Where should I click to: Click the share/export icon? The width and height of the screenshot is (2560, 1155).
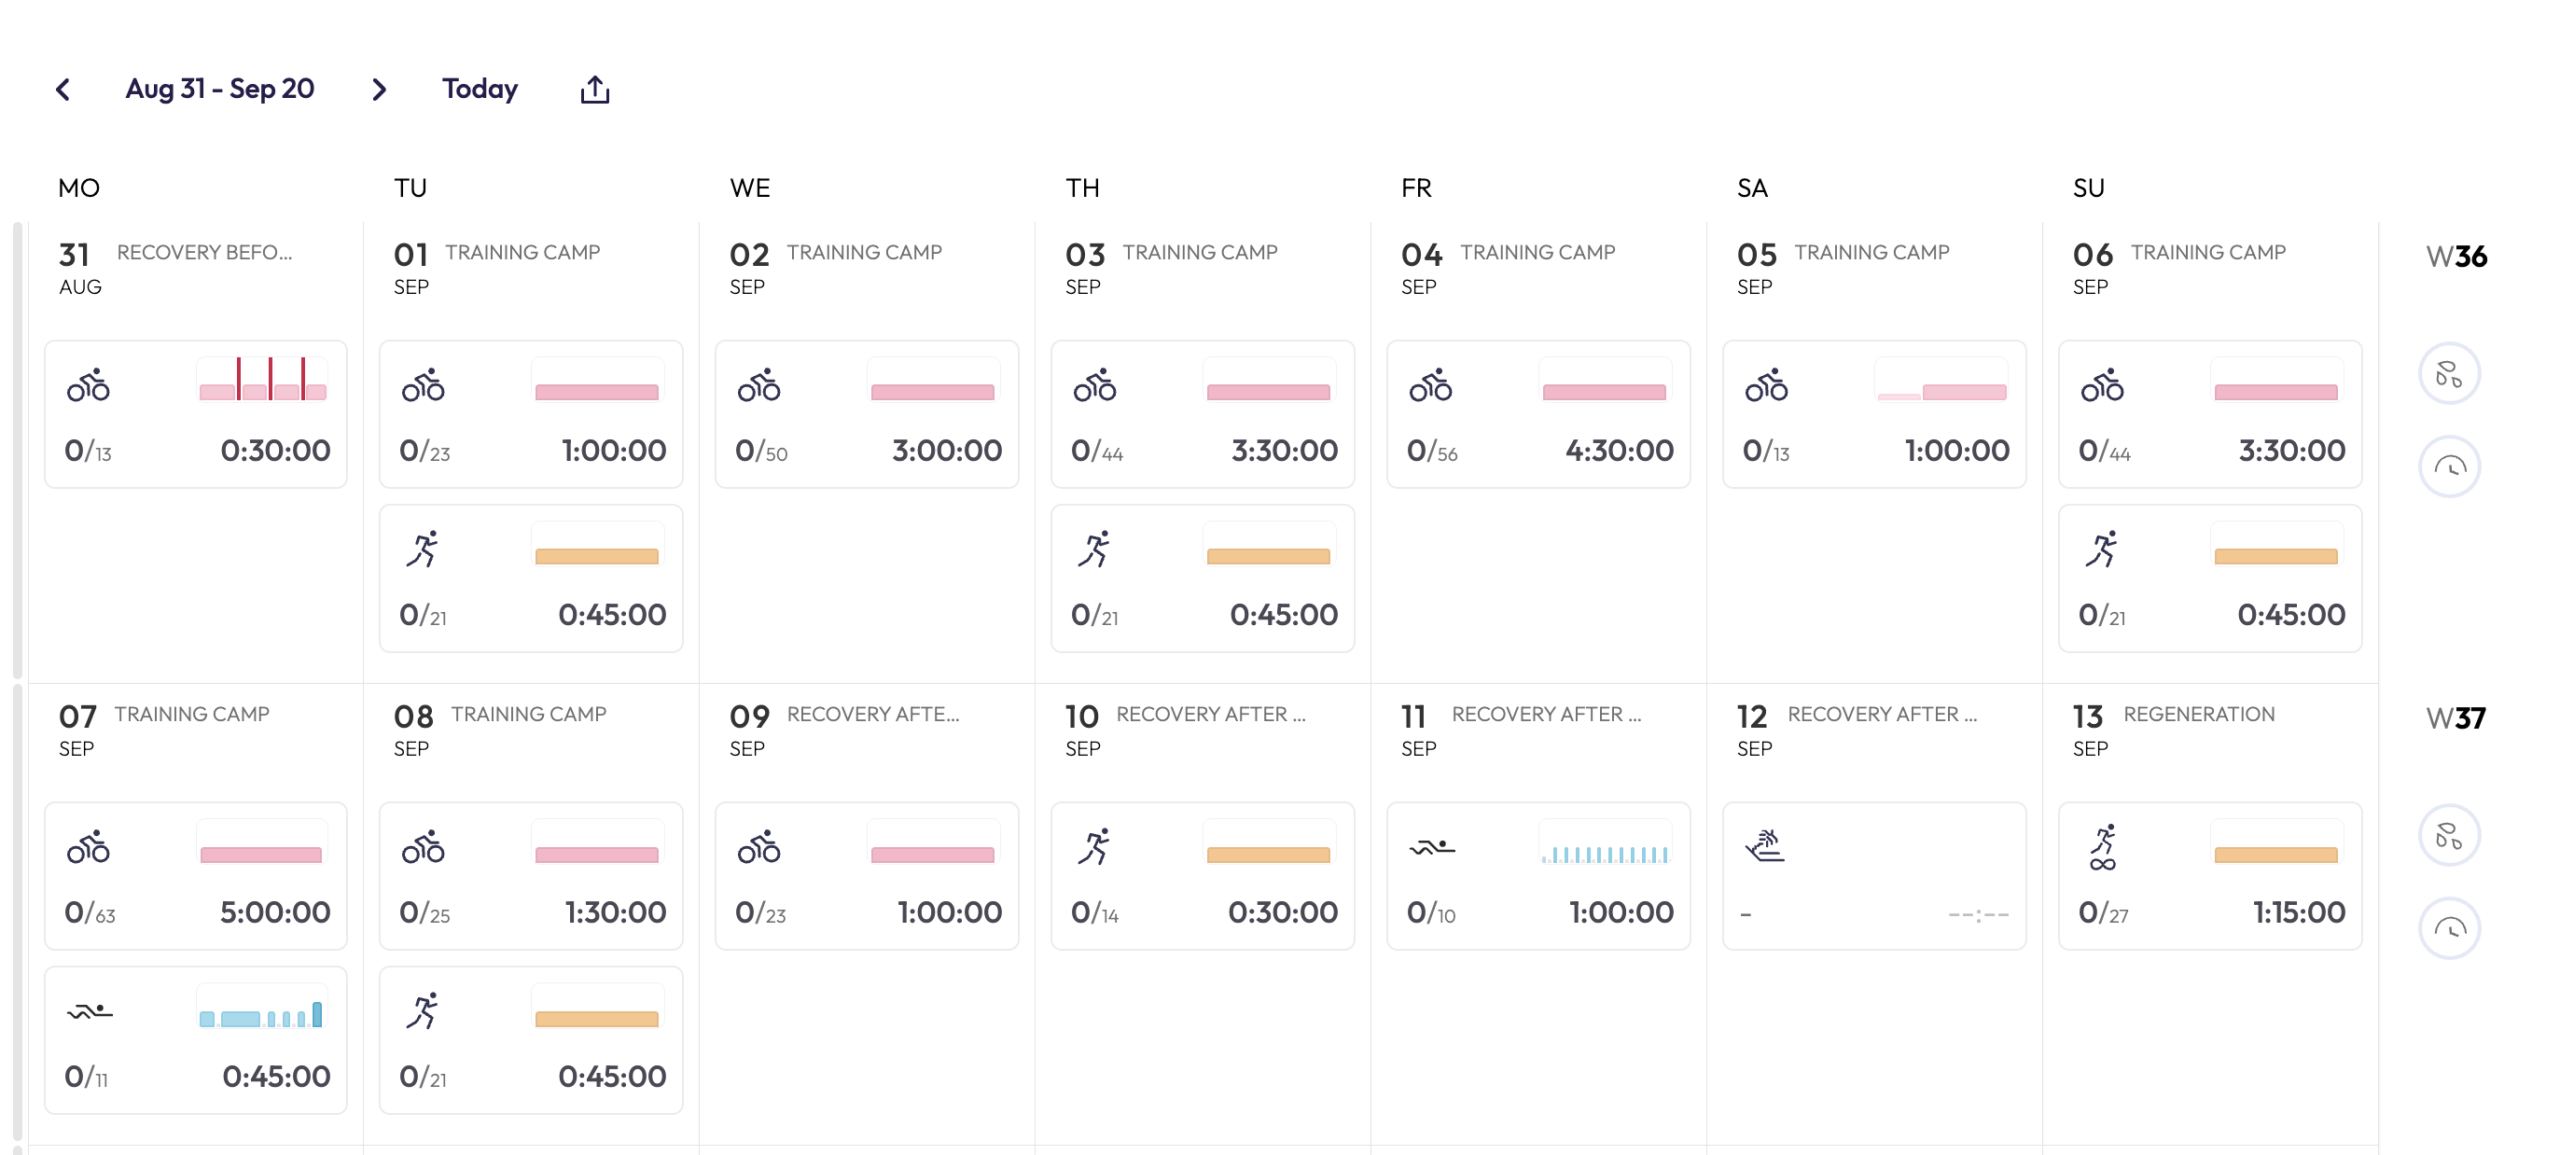click(x=595, y=90)
